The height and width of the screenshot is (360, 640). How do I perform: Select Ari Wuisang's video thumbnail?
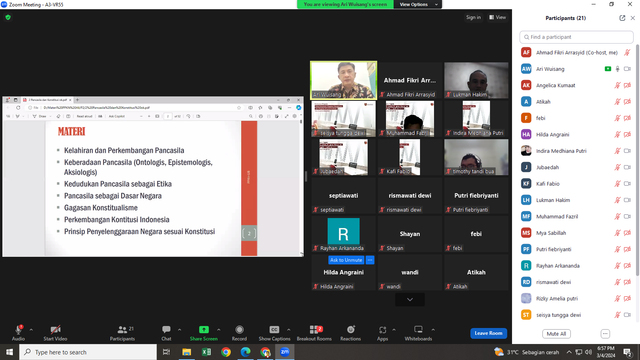click(x=343, y=80)
